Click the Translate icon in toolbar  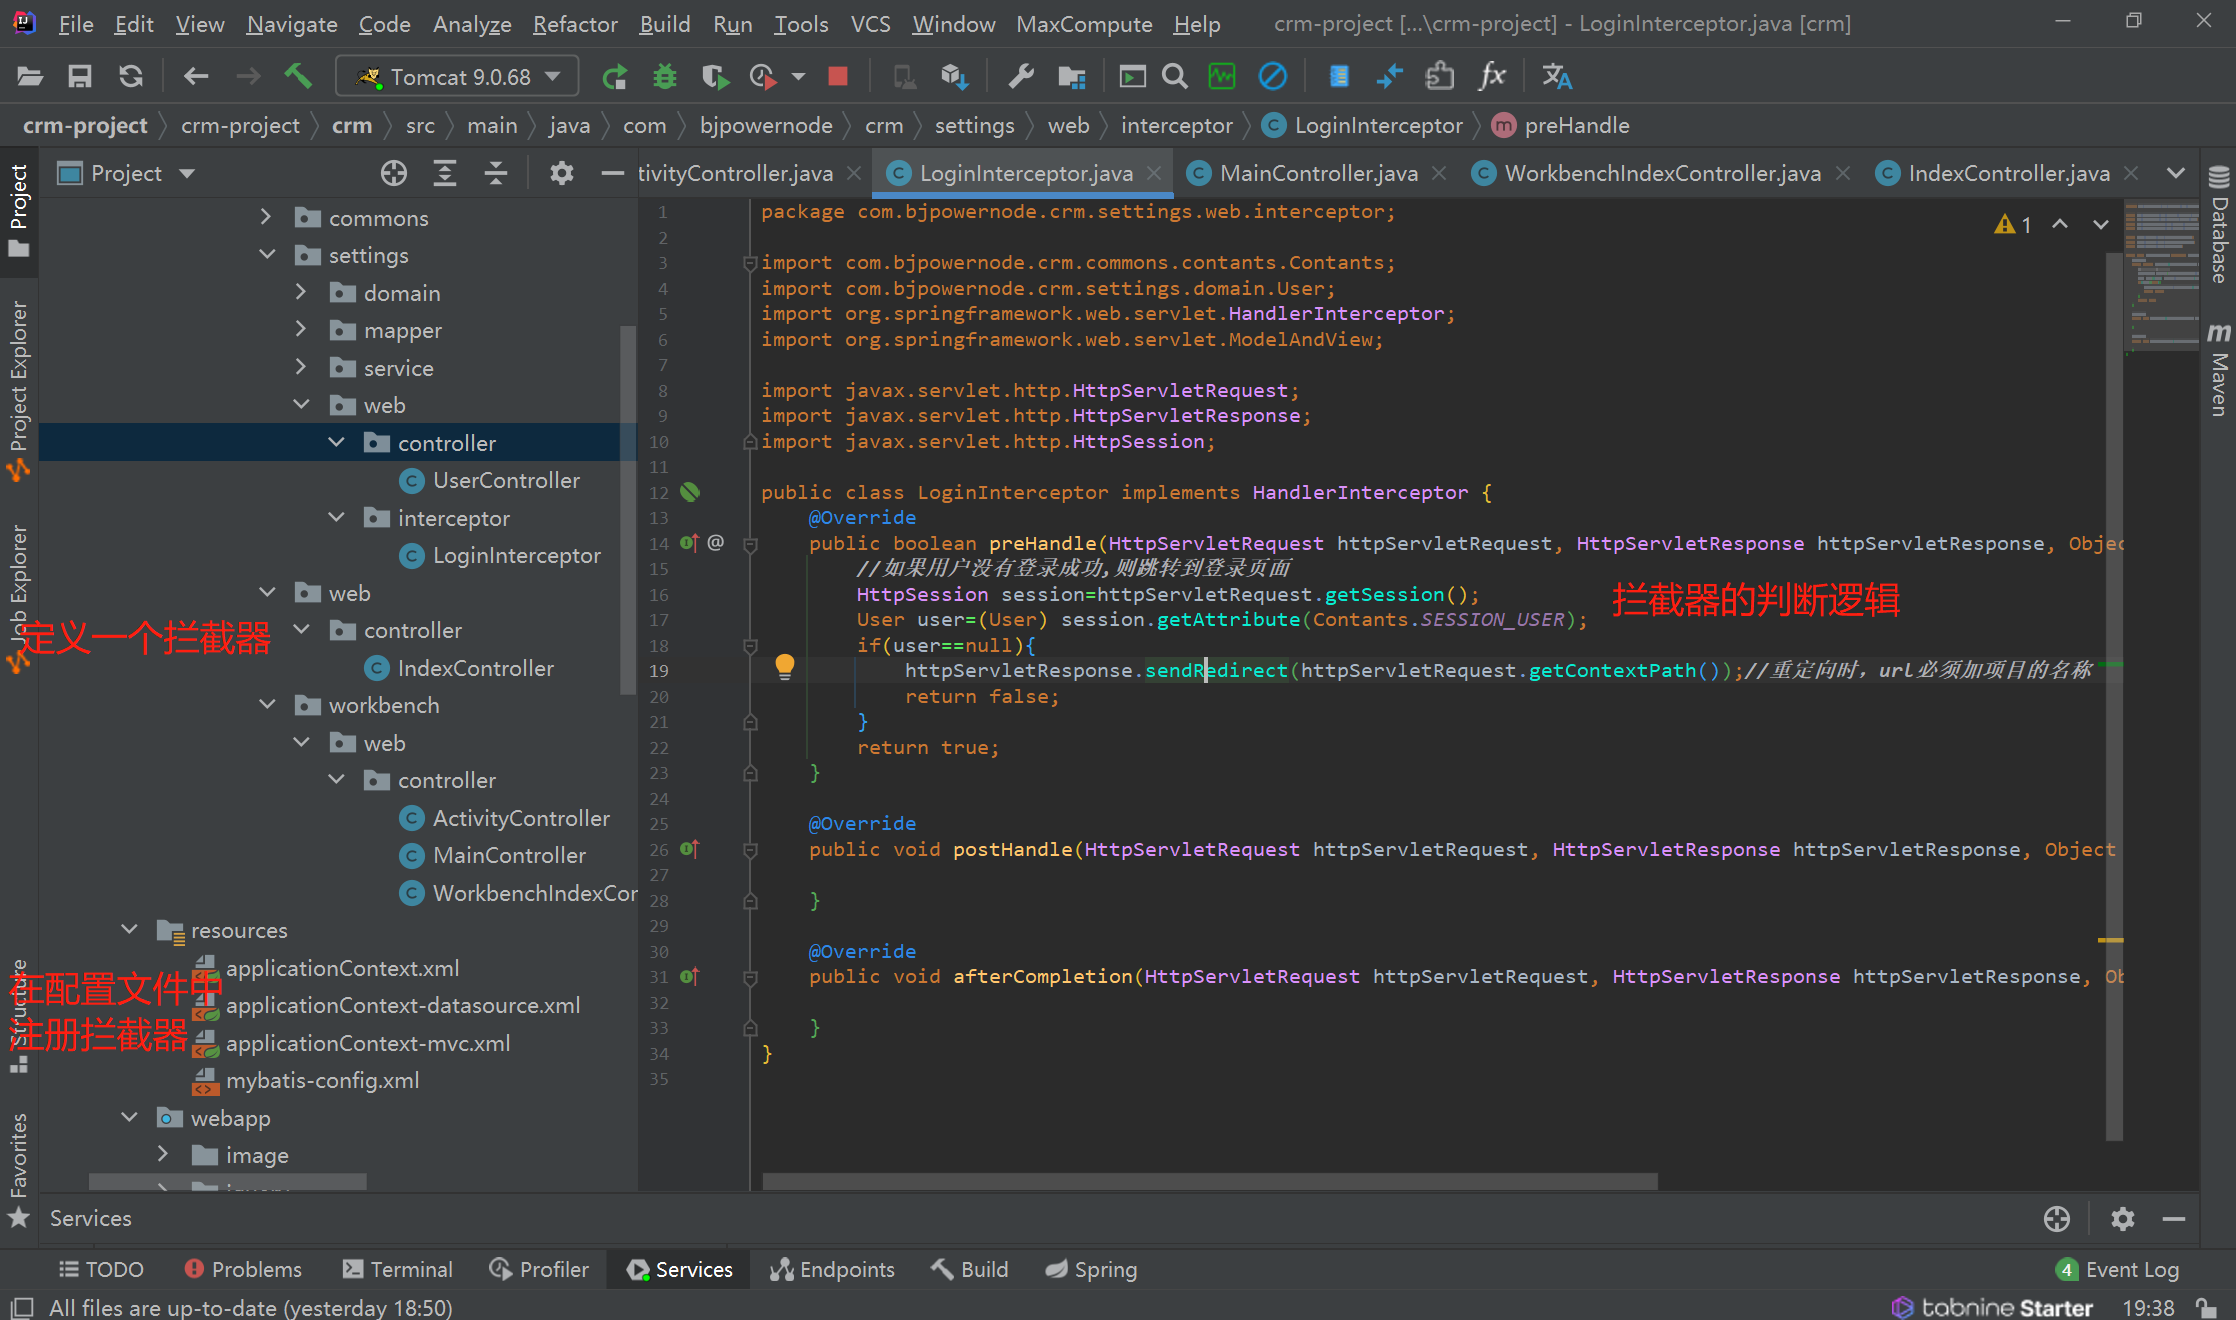[1556, 77]
